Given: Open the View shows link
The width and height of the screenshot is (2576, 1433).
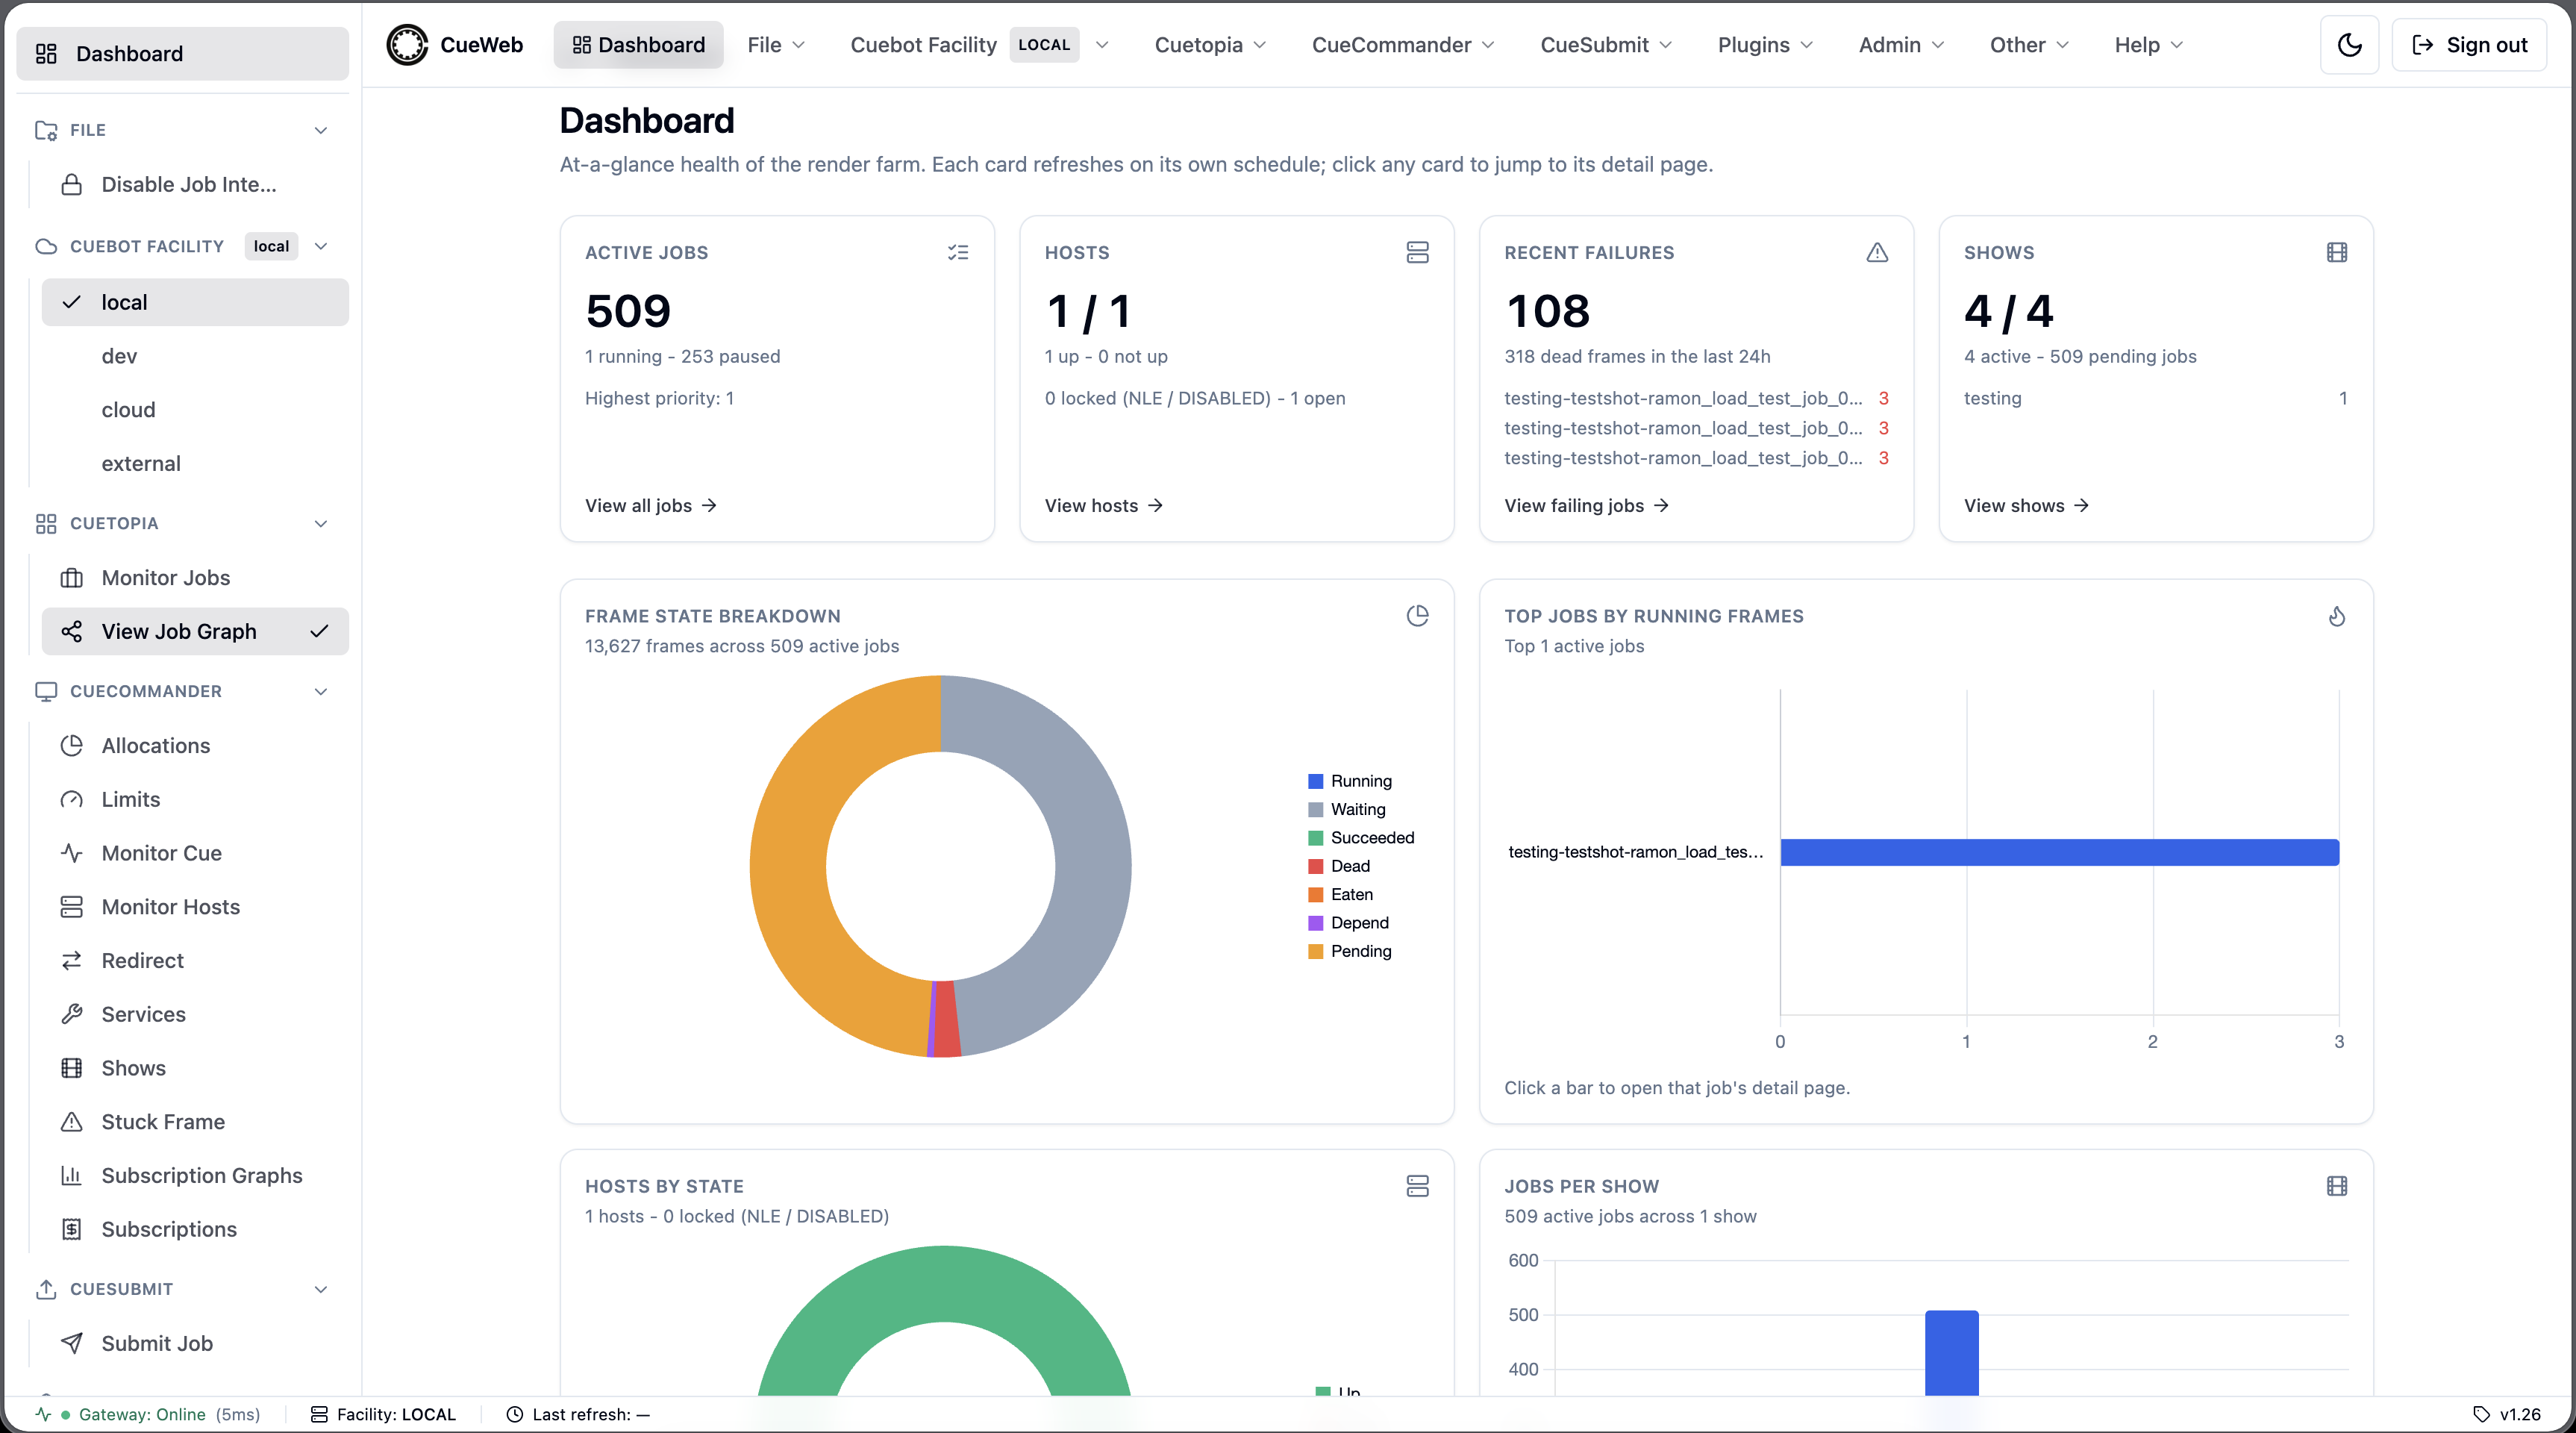Looking at the screenshot, I should (2027, 506).
